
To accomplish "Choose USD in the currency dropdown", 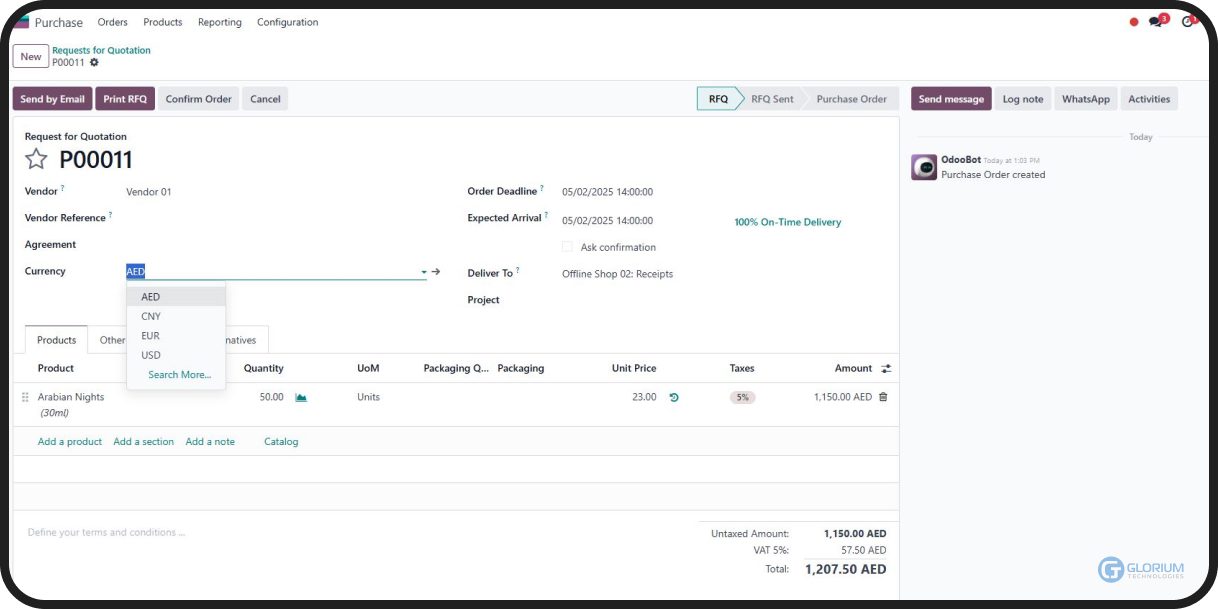I will [151, 355].
